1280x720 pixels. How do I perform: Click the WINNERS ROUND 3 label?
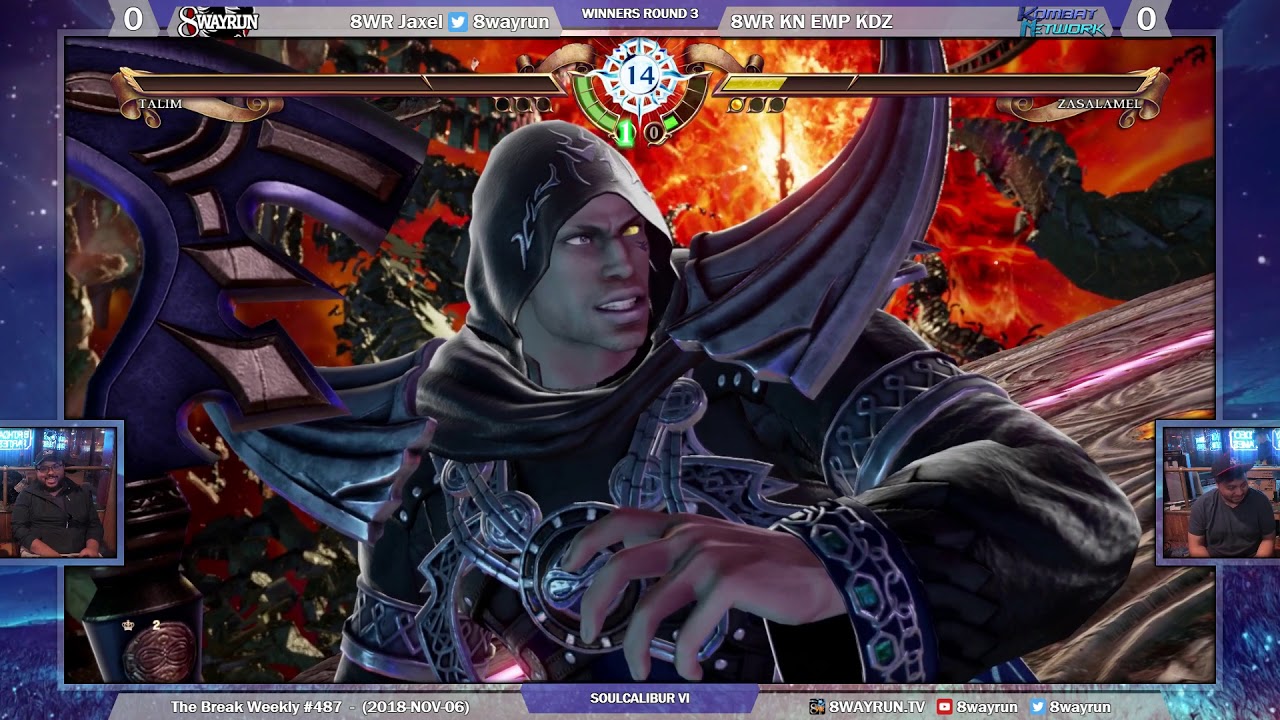point(640,13)
